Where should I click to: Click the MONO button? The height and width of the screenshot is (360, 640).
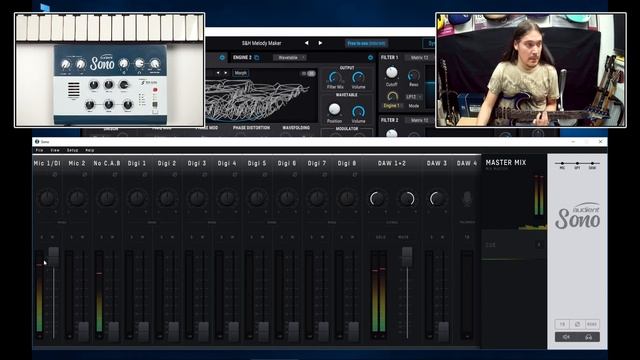click(592, 324)
